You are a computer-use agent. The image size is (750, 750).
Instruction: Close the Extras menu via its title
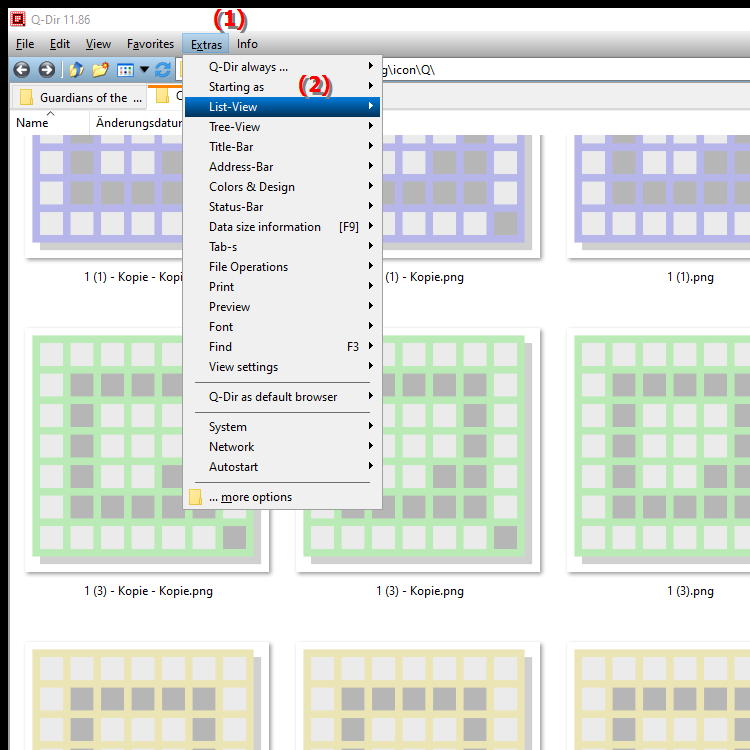click(x=206, y=44)
